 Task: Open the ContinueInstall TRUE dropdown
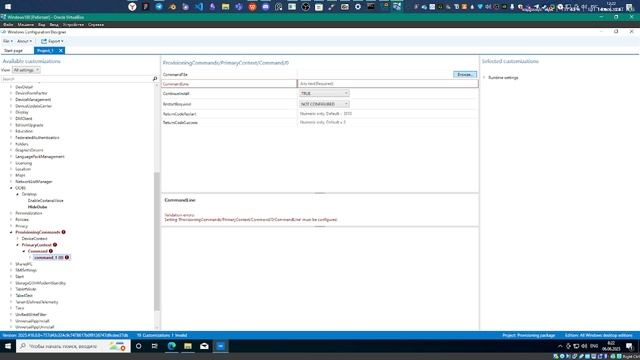coord(324,93)
